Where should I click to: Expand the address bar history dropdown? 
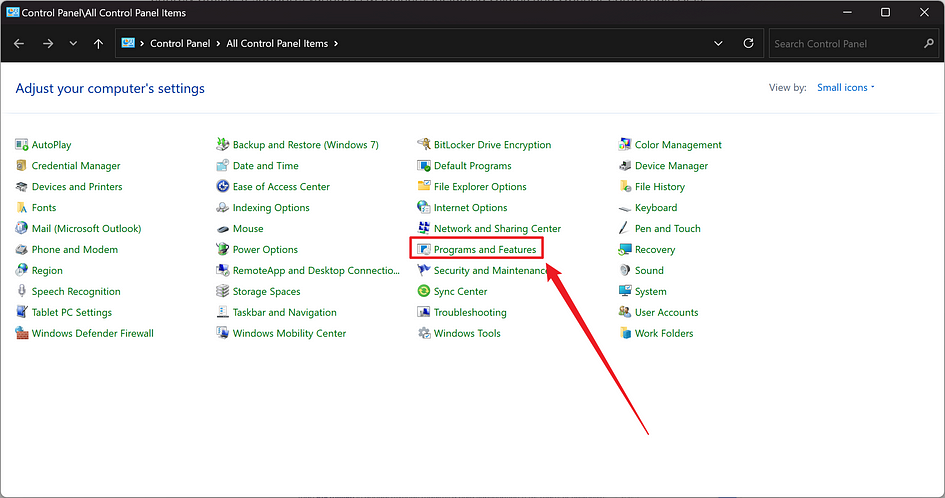tap(718, 43)
